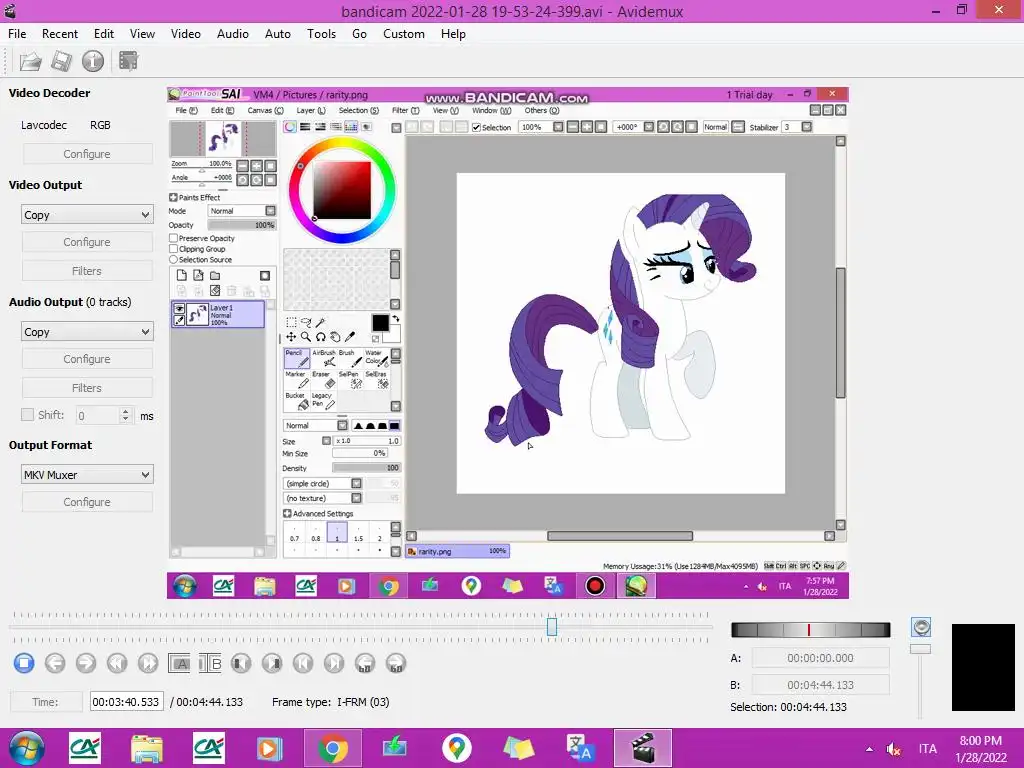Open the Recent menu

click(59, 34)
